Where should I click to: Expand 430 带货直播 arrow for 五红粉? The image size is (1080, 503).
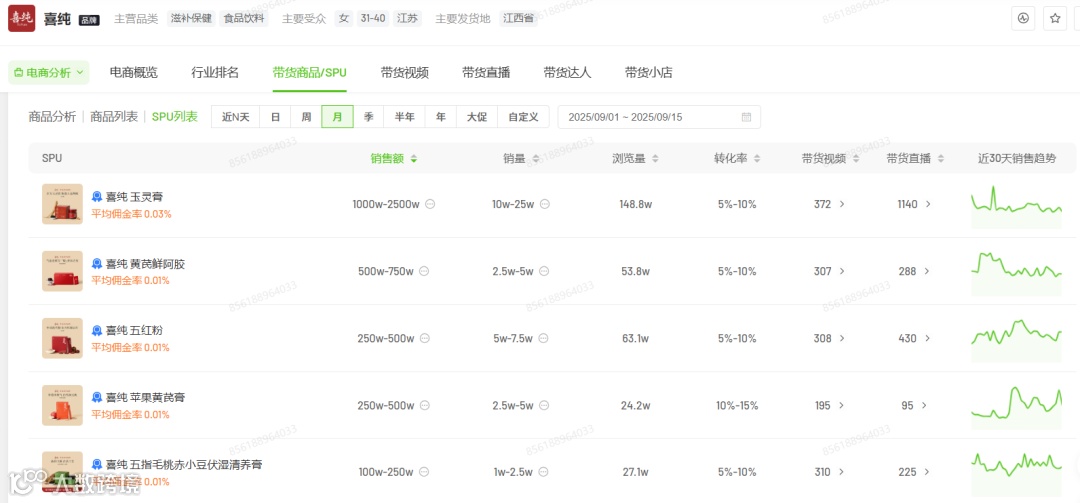click(928, 338)
